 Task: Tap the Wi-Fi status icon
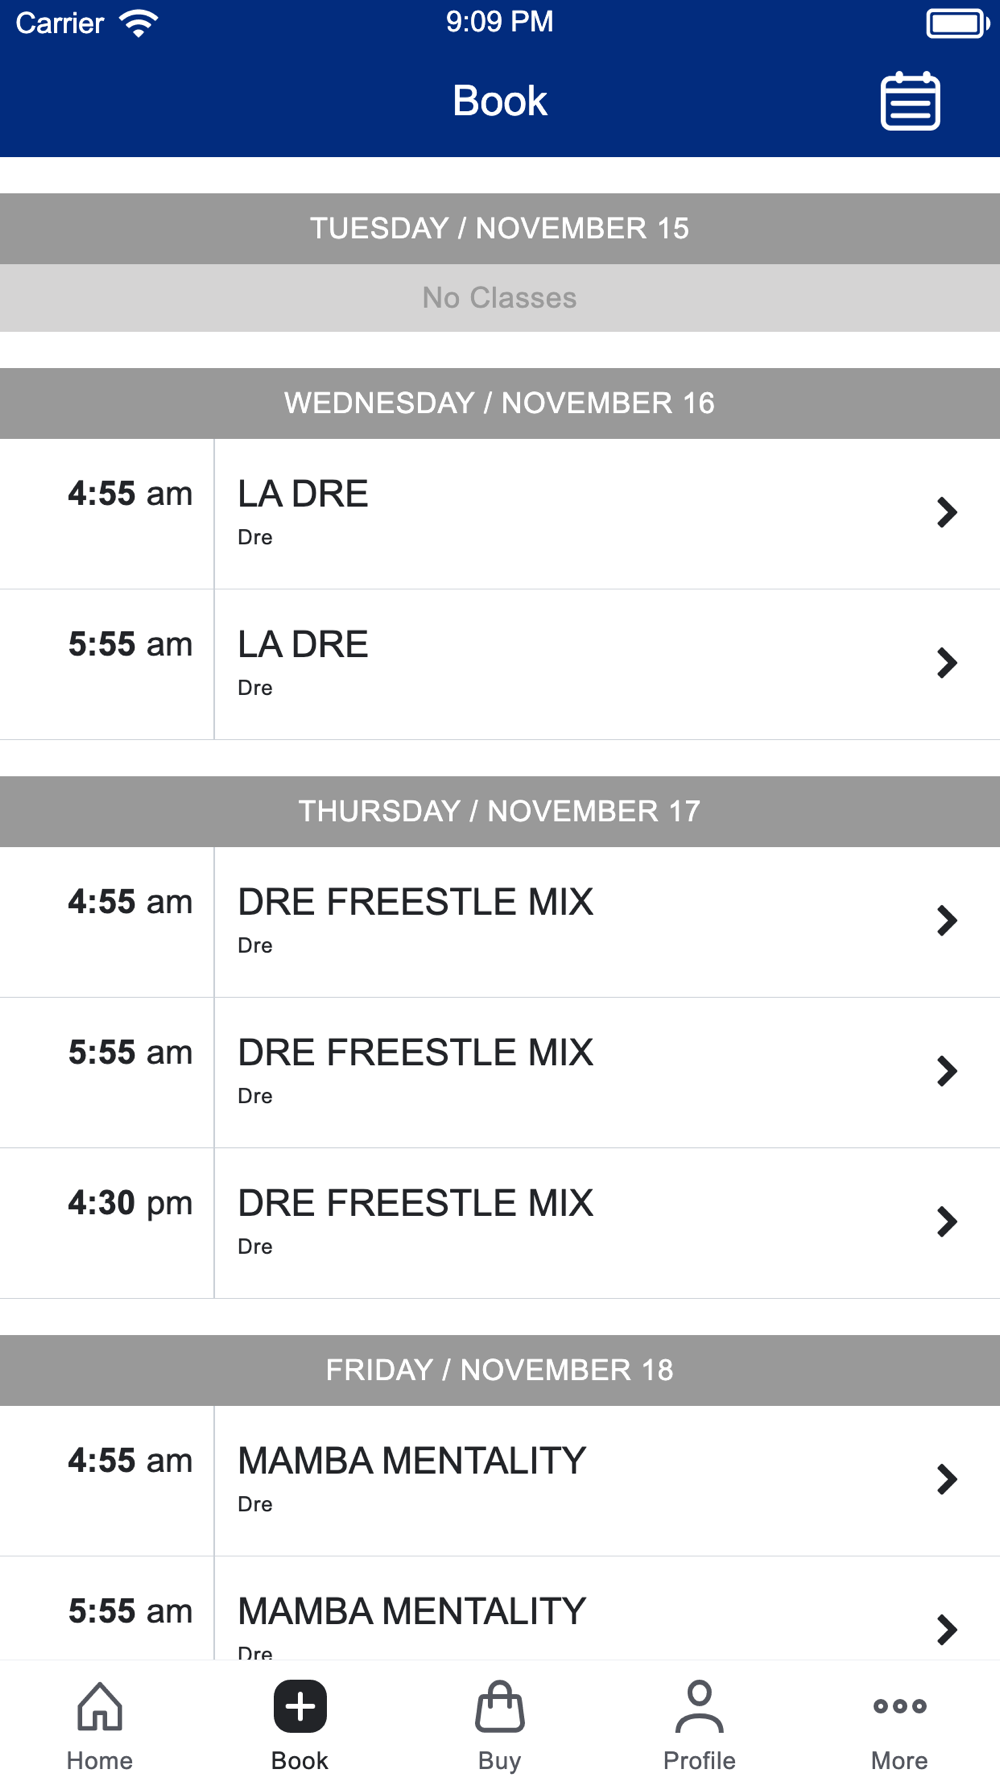[138, 23]
